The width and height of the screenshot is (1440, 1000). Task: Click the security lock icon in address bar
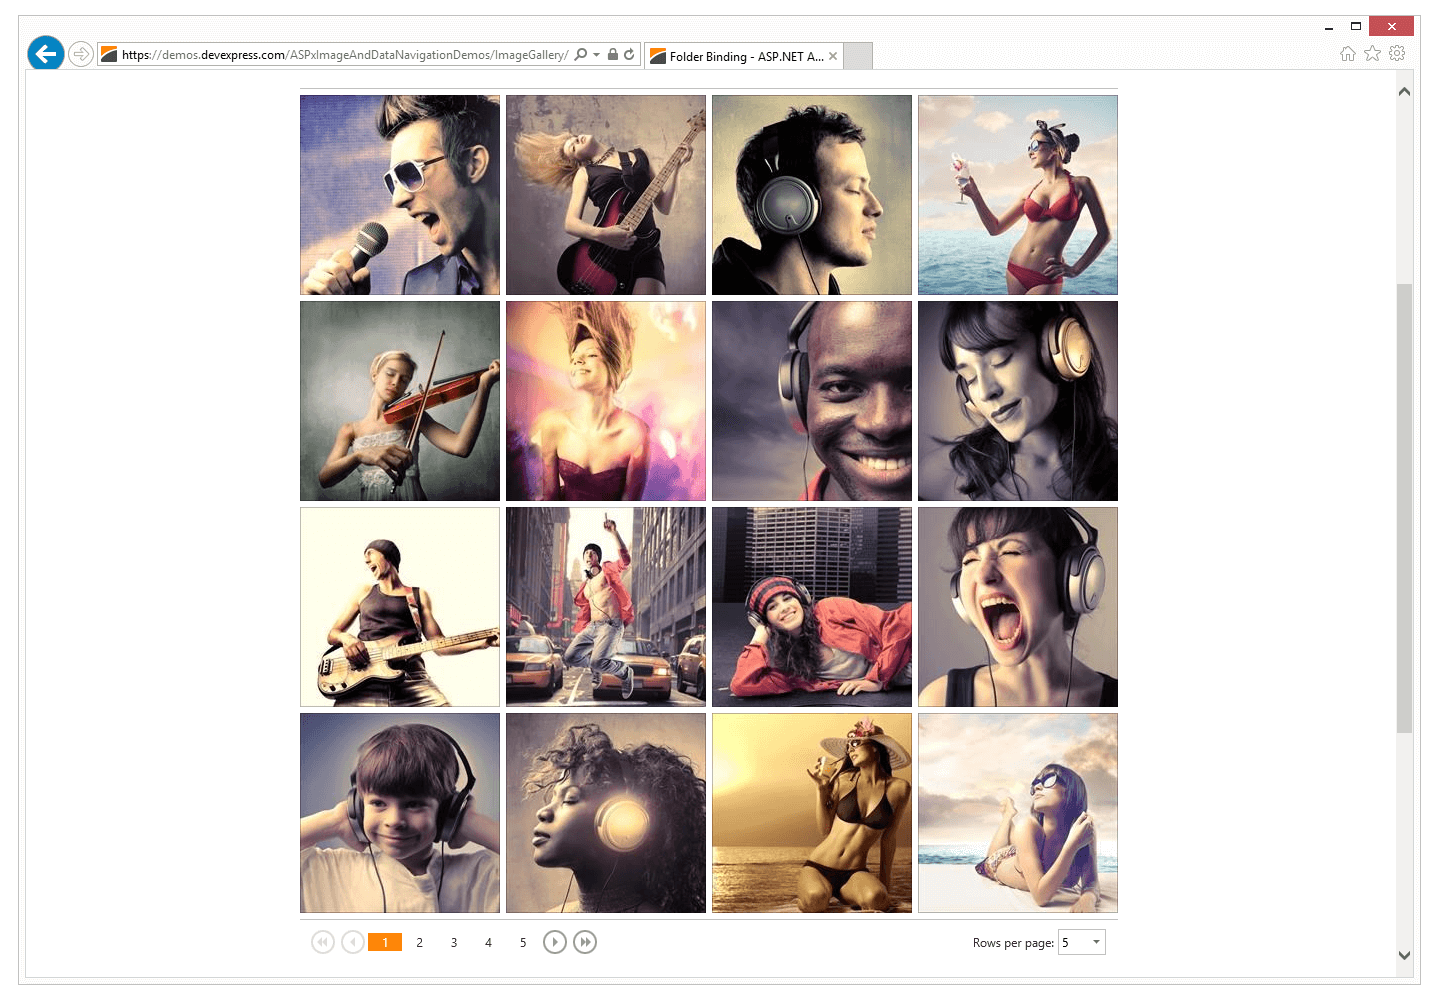(612, 53)
